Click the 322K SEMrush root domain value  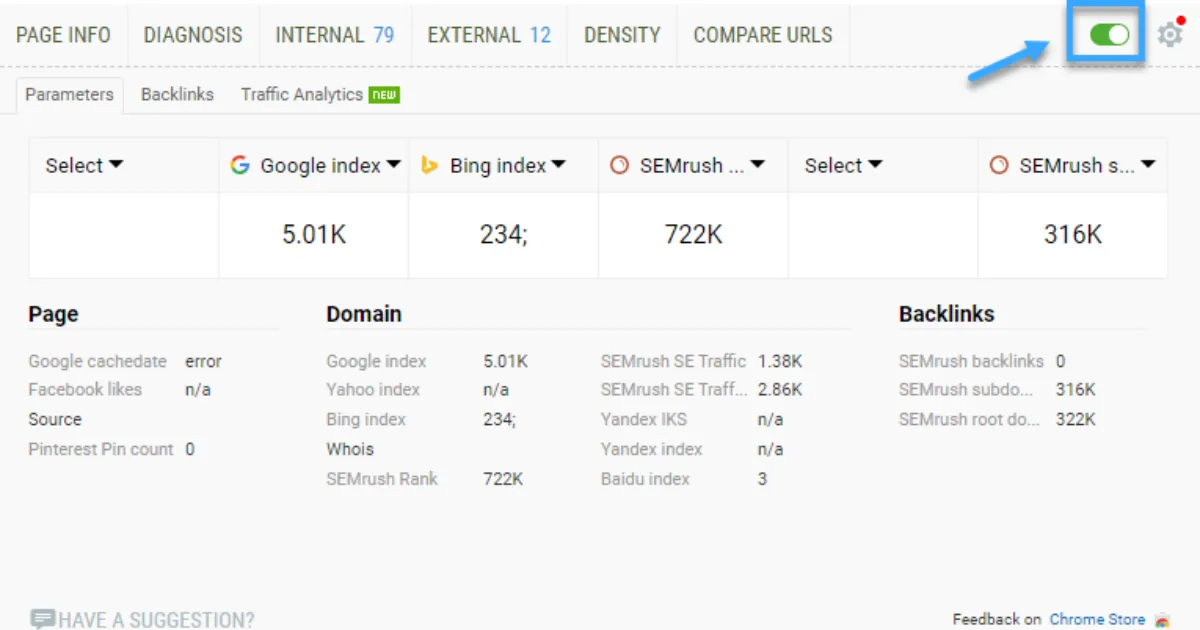click(x=1076, y=419)
